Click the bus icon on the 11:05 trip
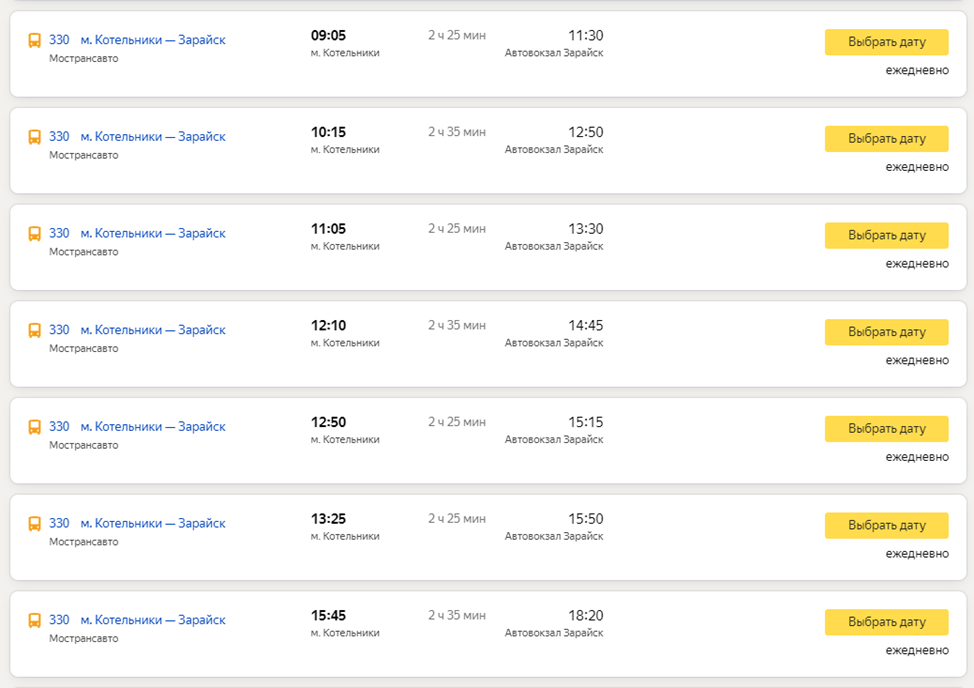The image size is (974, 688). click(35, 234)
